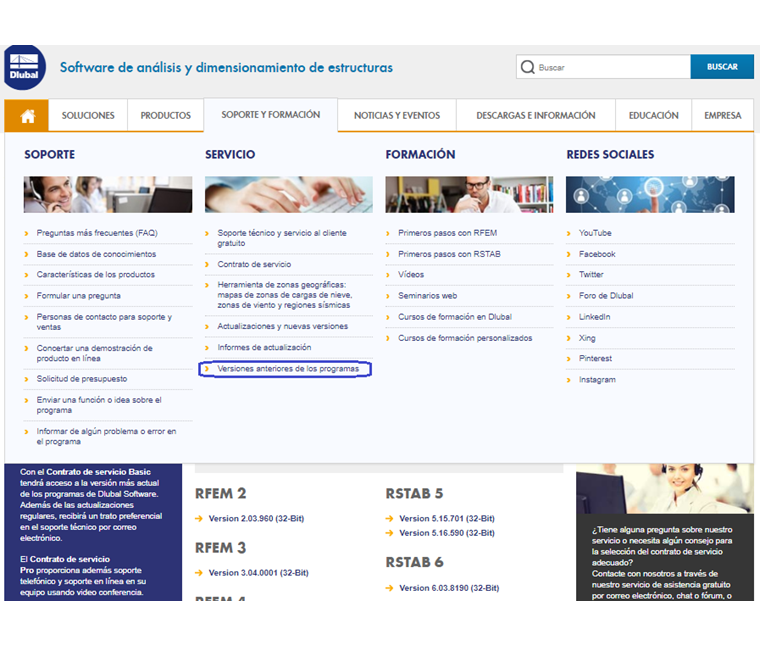This screenshot has width=760, height=647.
Task: Open the NOTICIAS Y EVENTOS menu
Action: (x=397, y=115)
